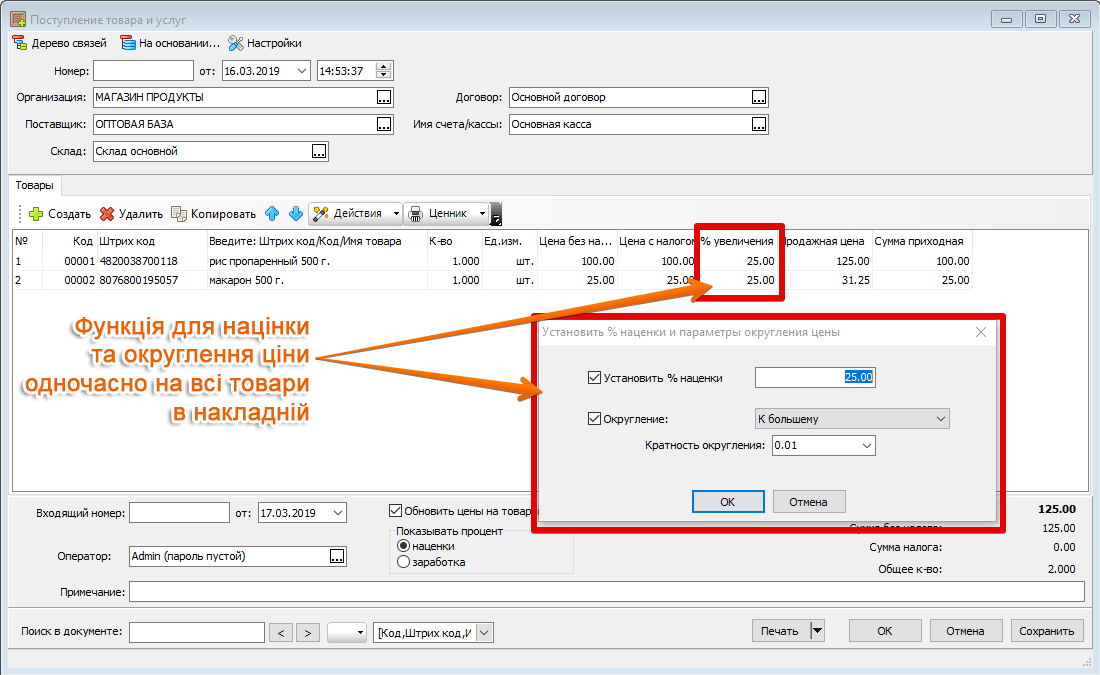Select the наценки radio button
Screen dimensions: 1100x675
pyautogui.click(x=403, y=546)
